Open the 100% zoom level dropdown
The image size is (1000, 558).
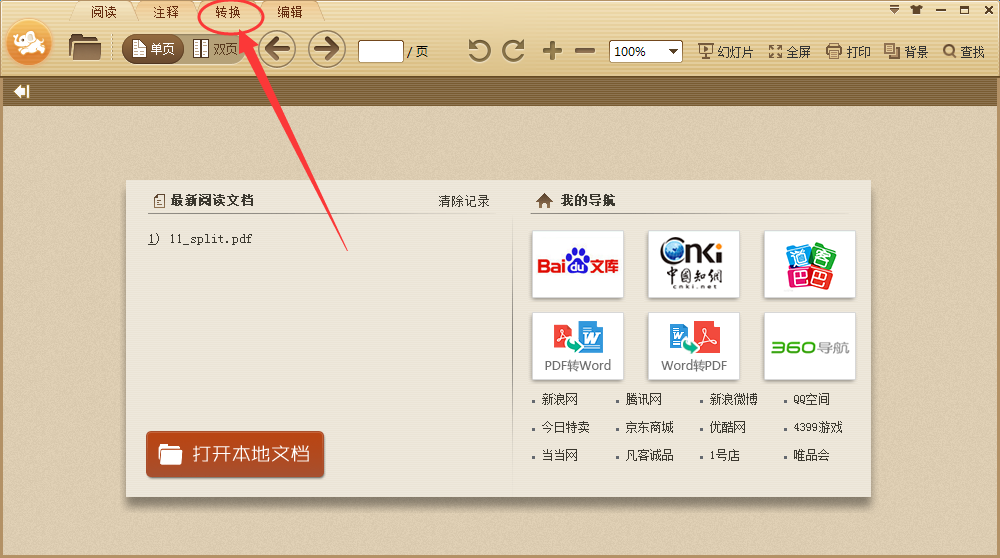[x=673, y=51]
